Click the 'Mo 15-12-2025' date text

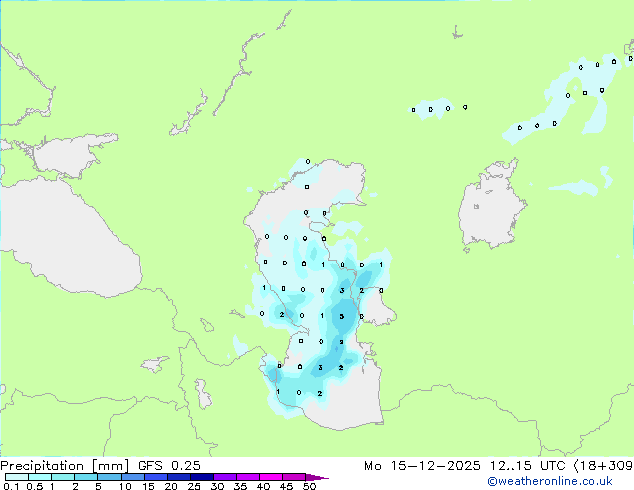[x=422, y=466]
